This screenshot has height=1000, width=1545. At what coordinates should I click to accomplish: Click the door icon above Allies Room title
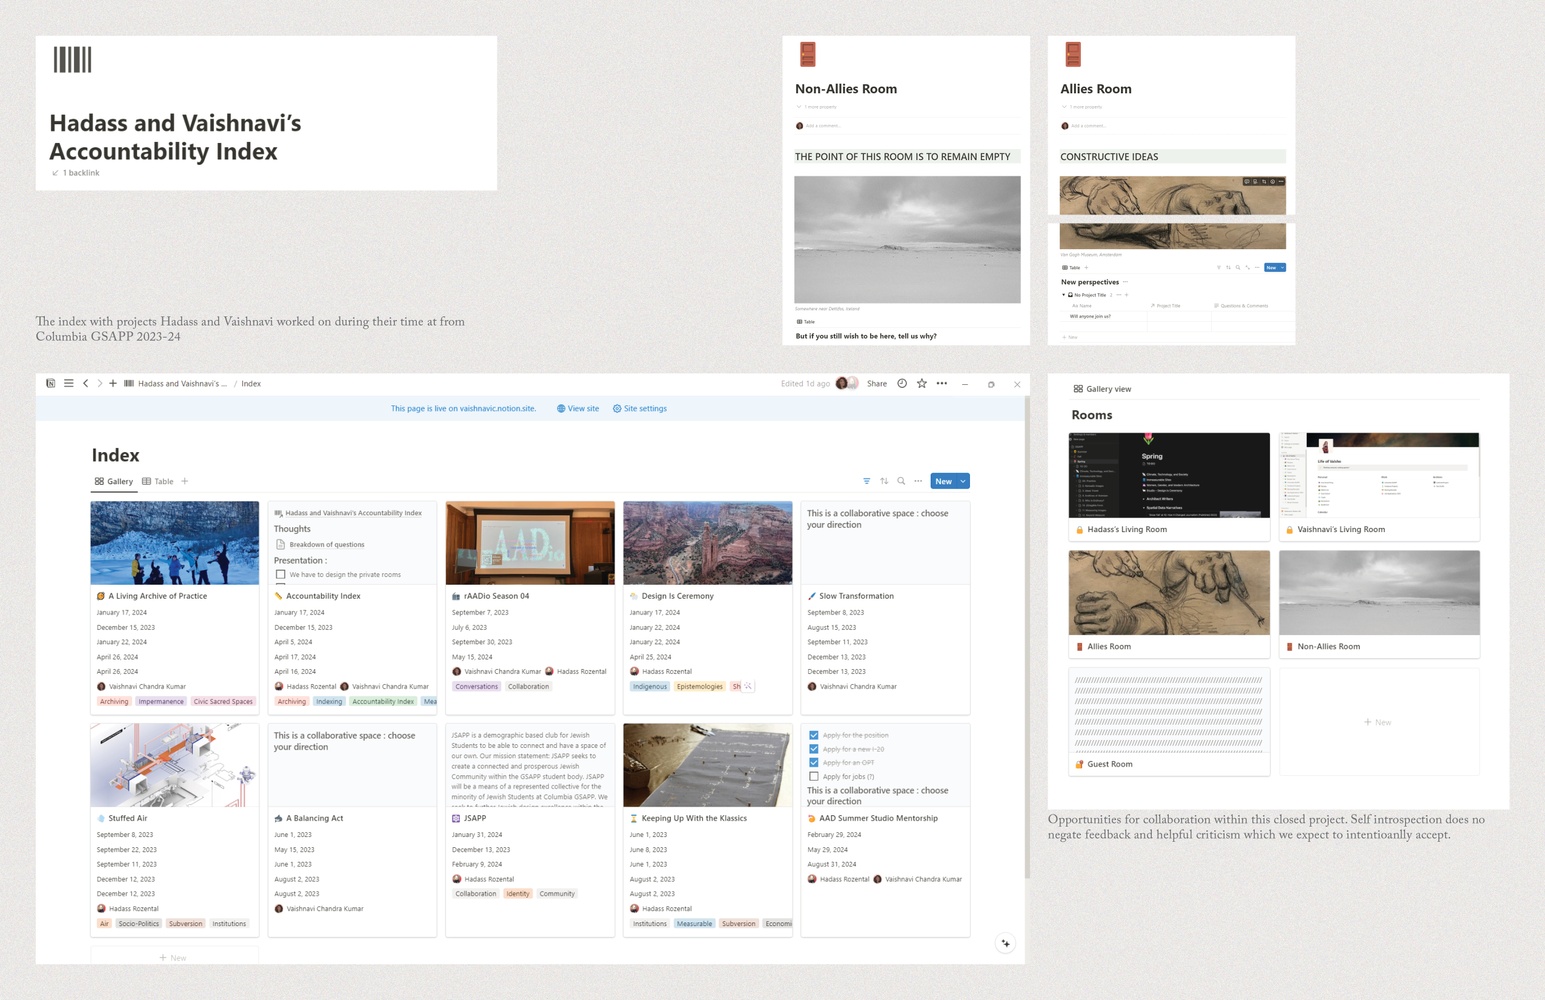[x=1073, y=54]
